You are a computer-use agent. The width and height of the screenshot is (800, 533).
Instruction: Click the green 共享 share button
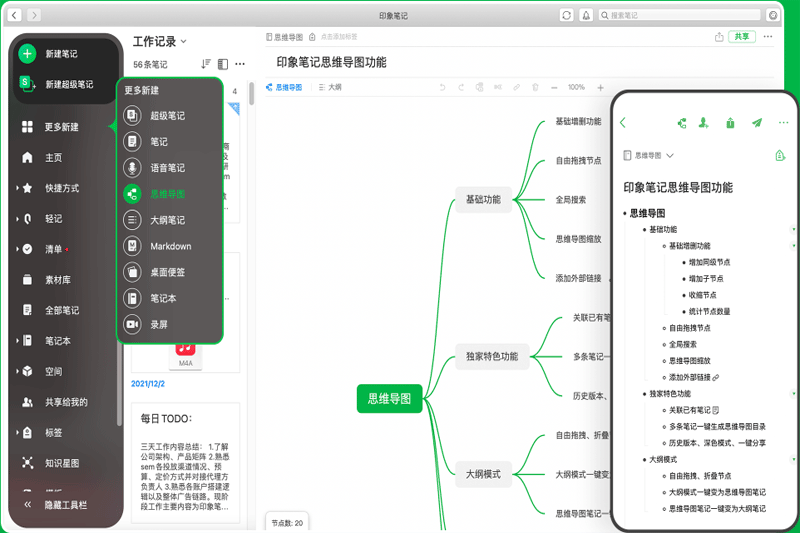741,37
